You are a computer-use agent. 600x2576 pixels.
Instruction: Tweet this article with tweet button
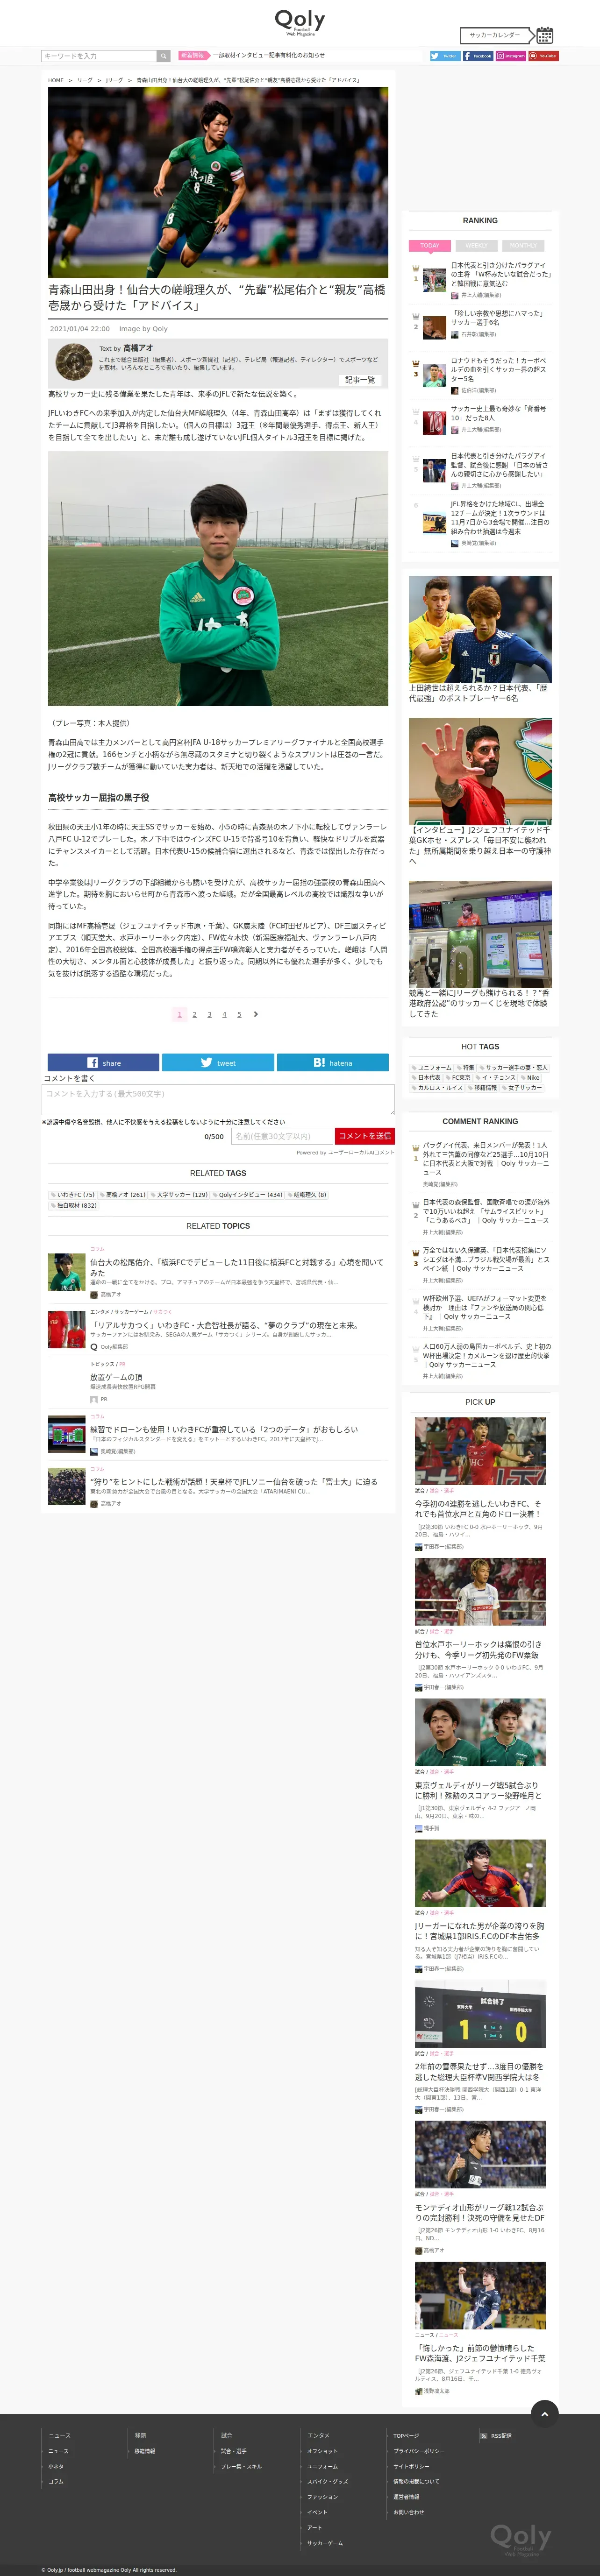point(218,1062)
